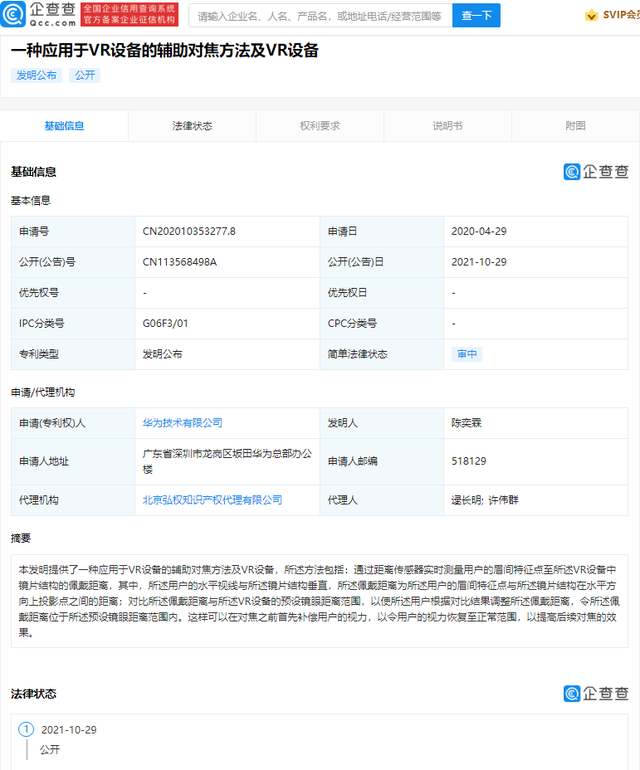The image size is (640, 770).
Task: Click the 查一下 search button
Action: point(476,16)
